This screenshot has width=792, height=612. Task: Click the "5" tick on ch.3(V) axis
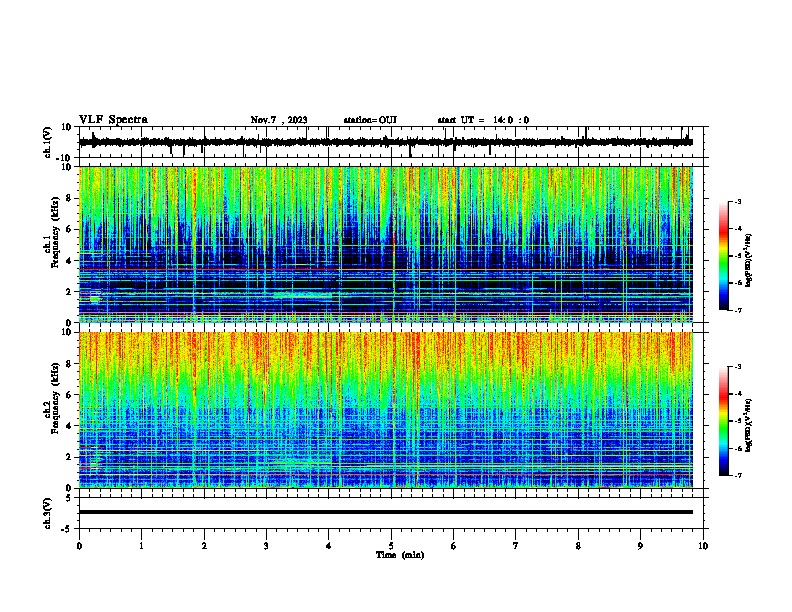point(69,498)
